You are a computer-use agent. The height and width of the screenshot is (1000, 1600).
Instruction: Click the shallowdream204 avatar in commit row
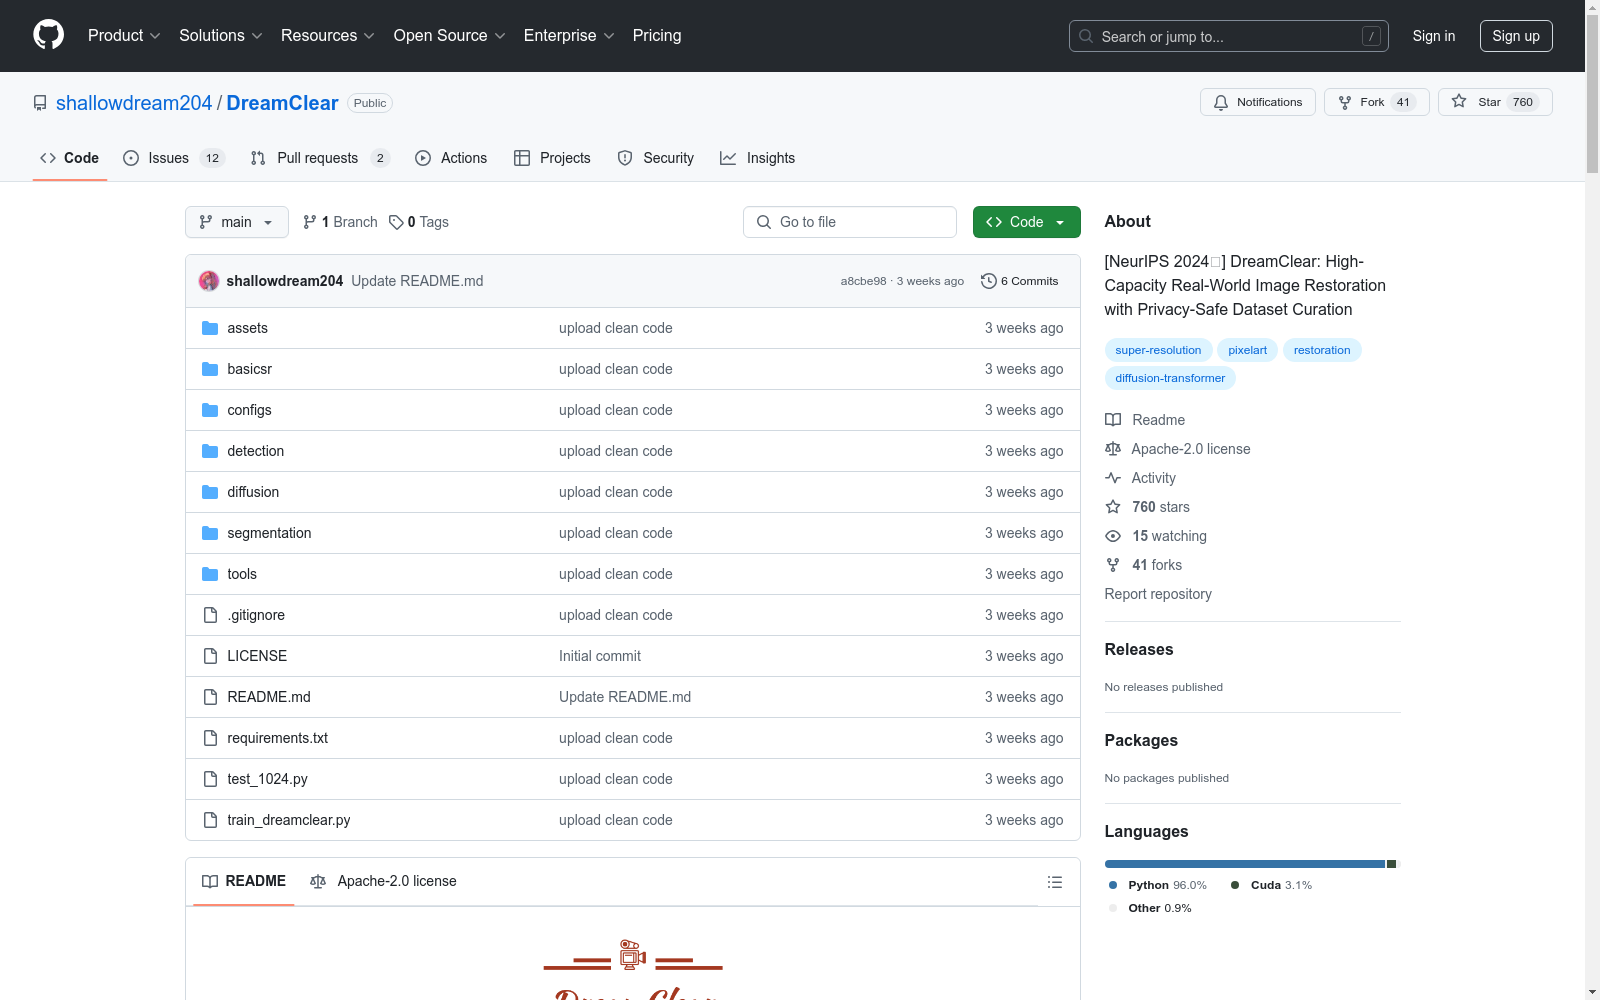click(209, 281)
